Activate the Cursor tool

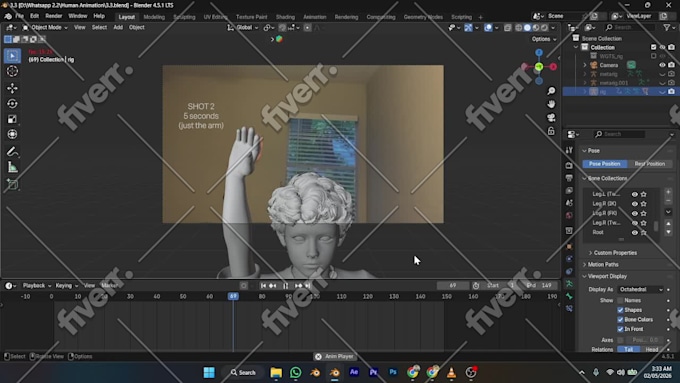(12, 72)
